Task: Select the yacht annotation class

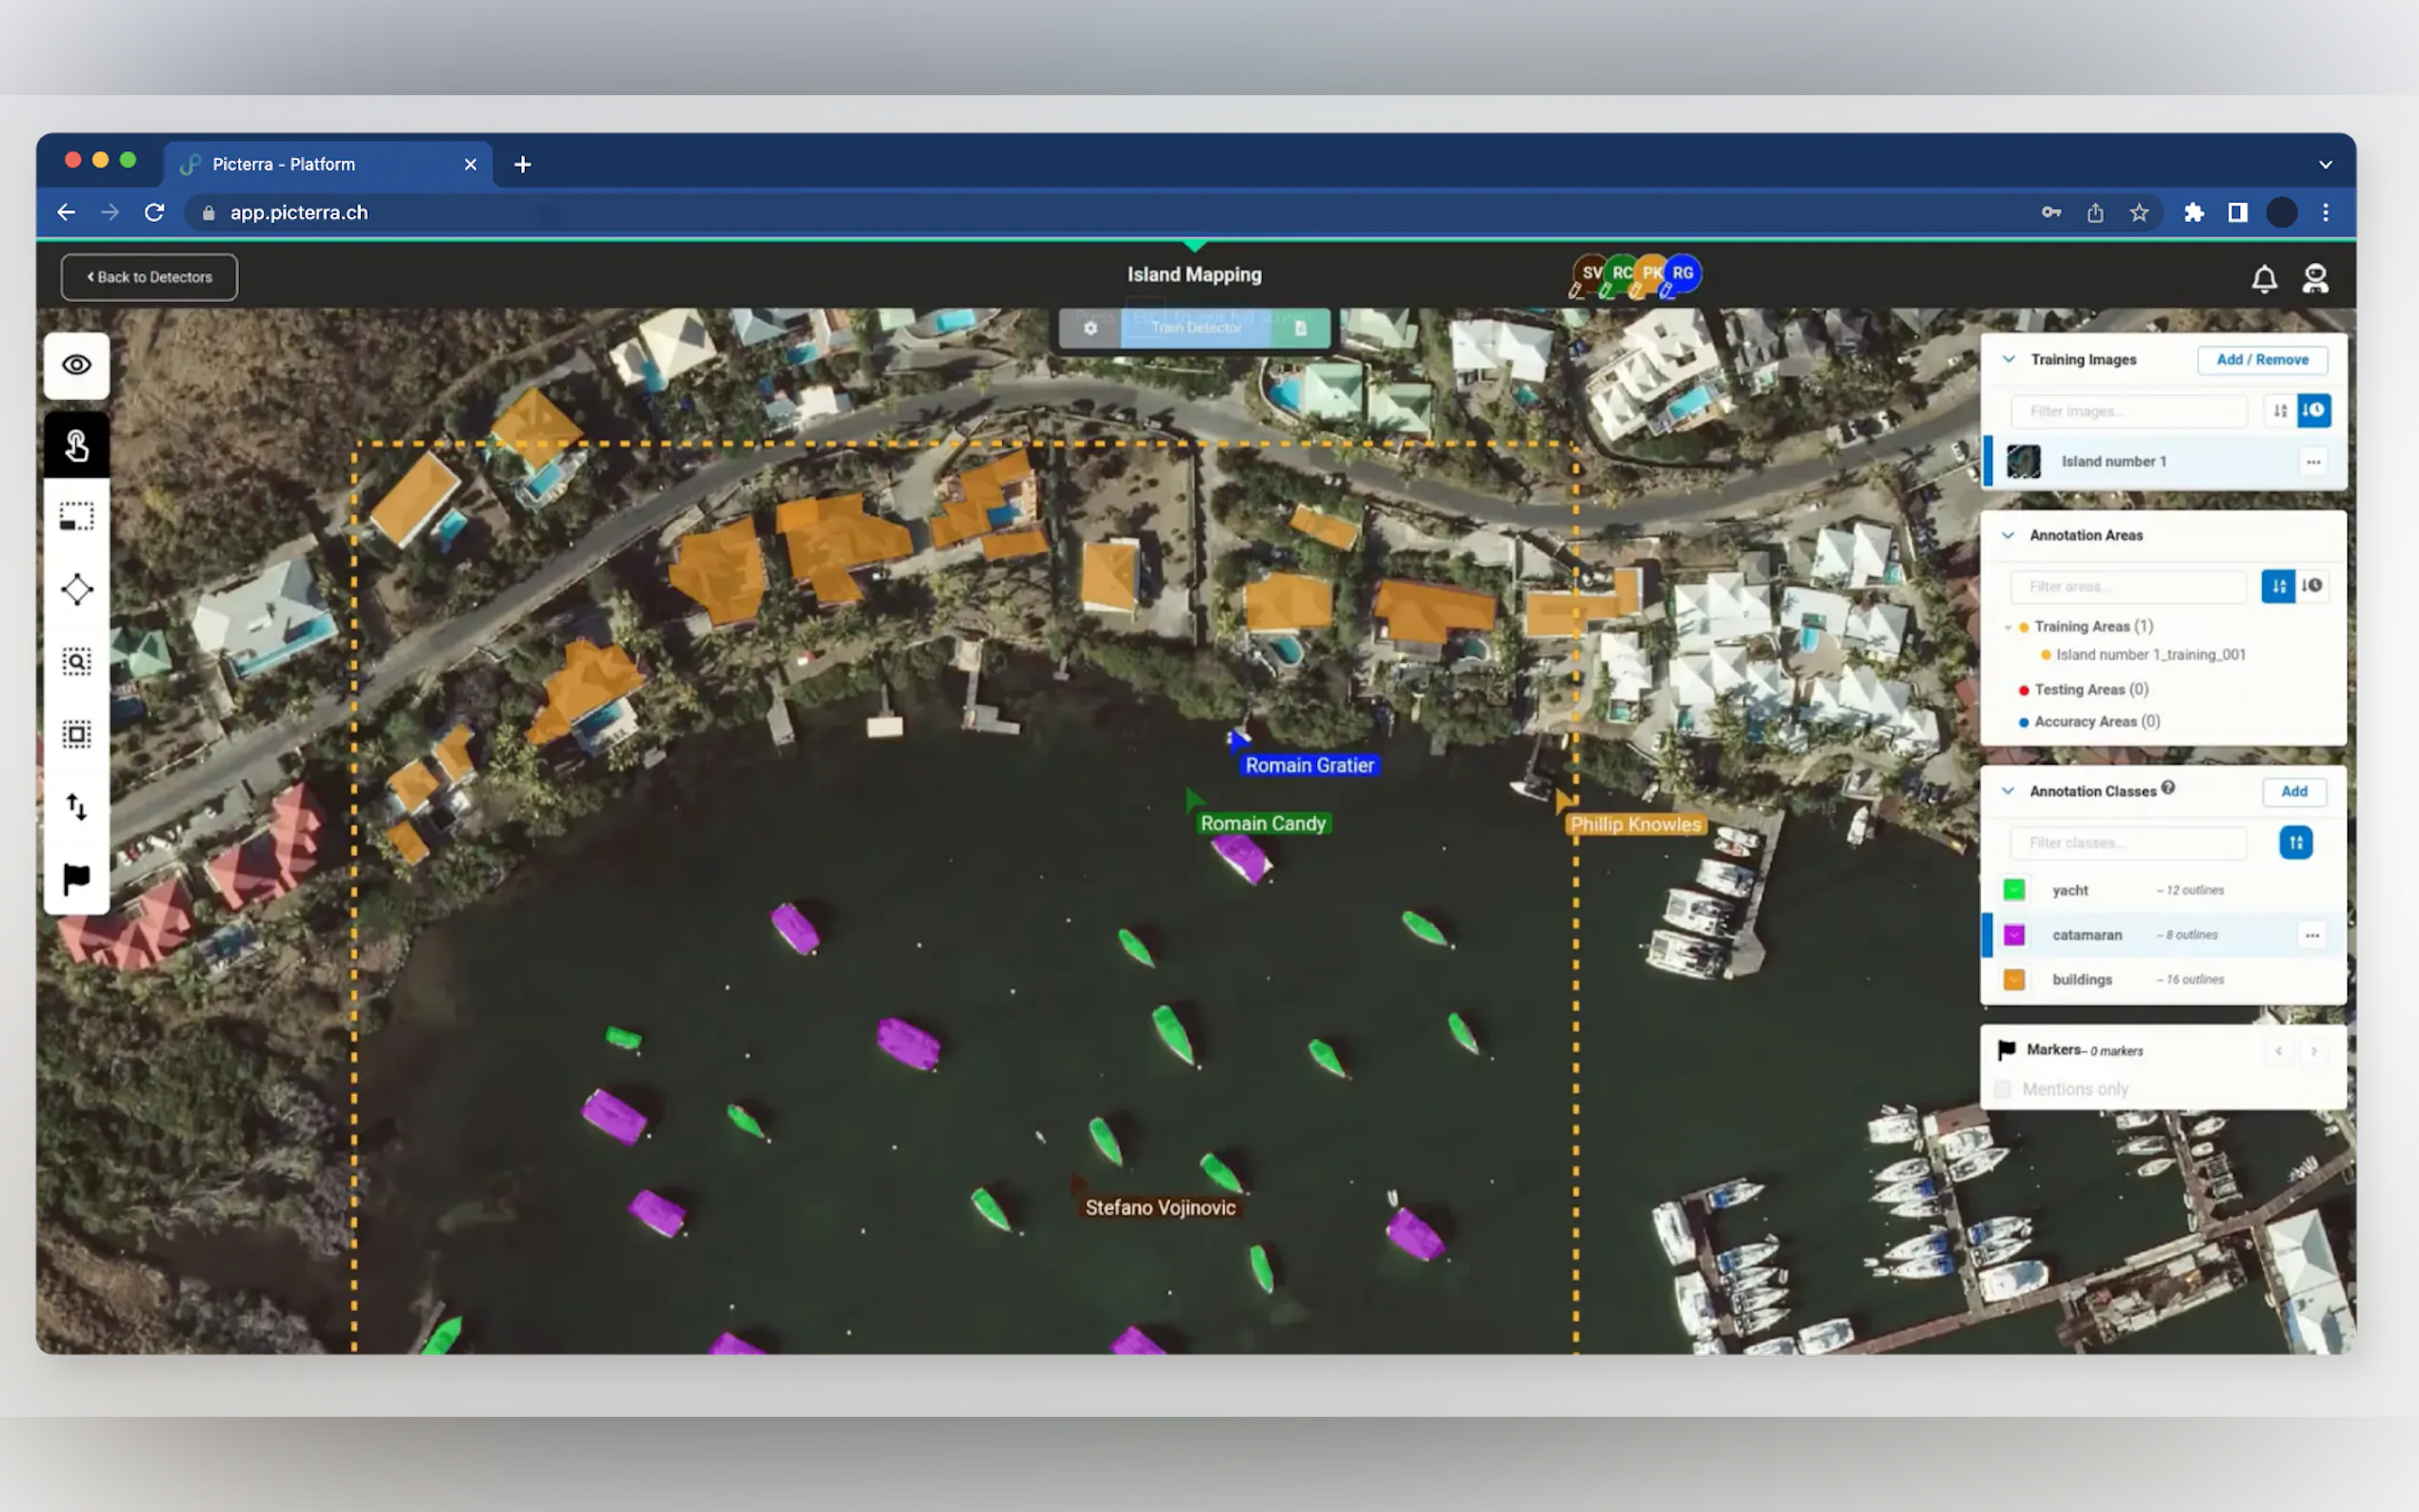Action: point(2070,890)
